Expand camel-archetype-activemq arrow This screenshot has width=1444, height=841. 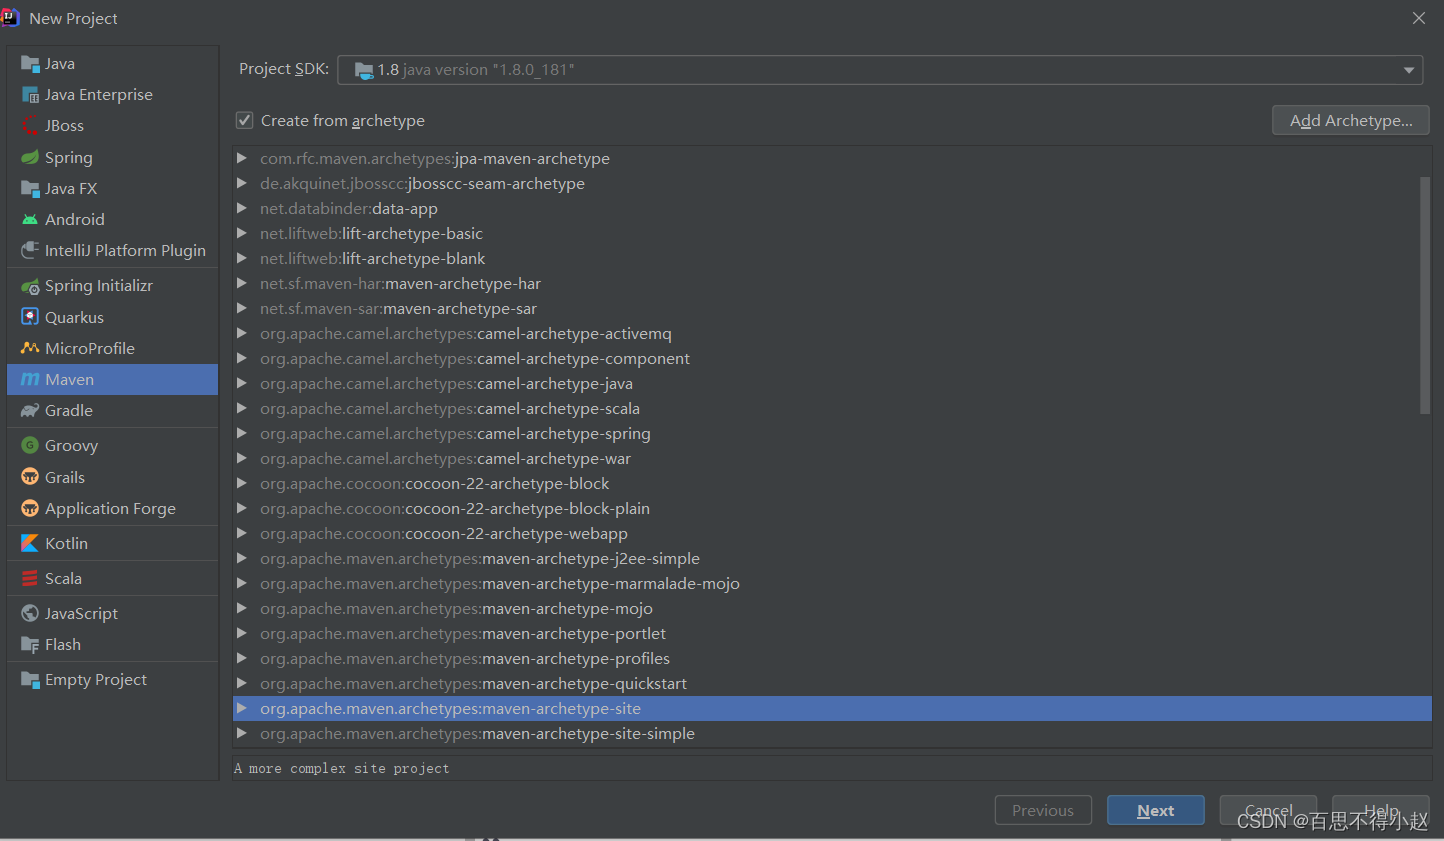[242, 333]
